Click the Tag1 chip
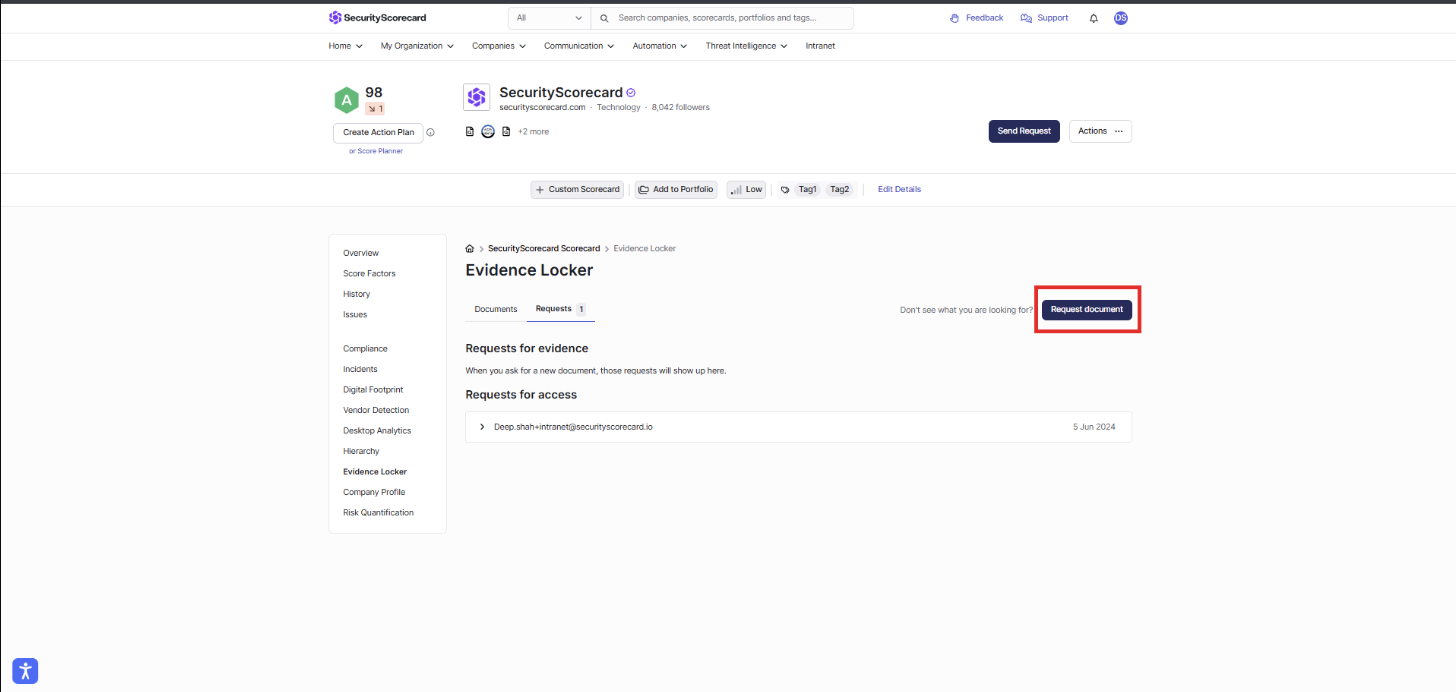 807,189
